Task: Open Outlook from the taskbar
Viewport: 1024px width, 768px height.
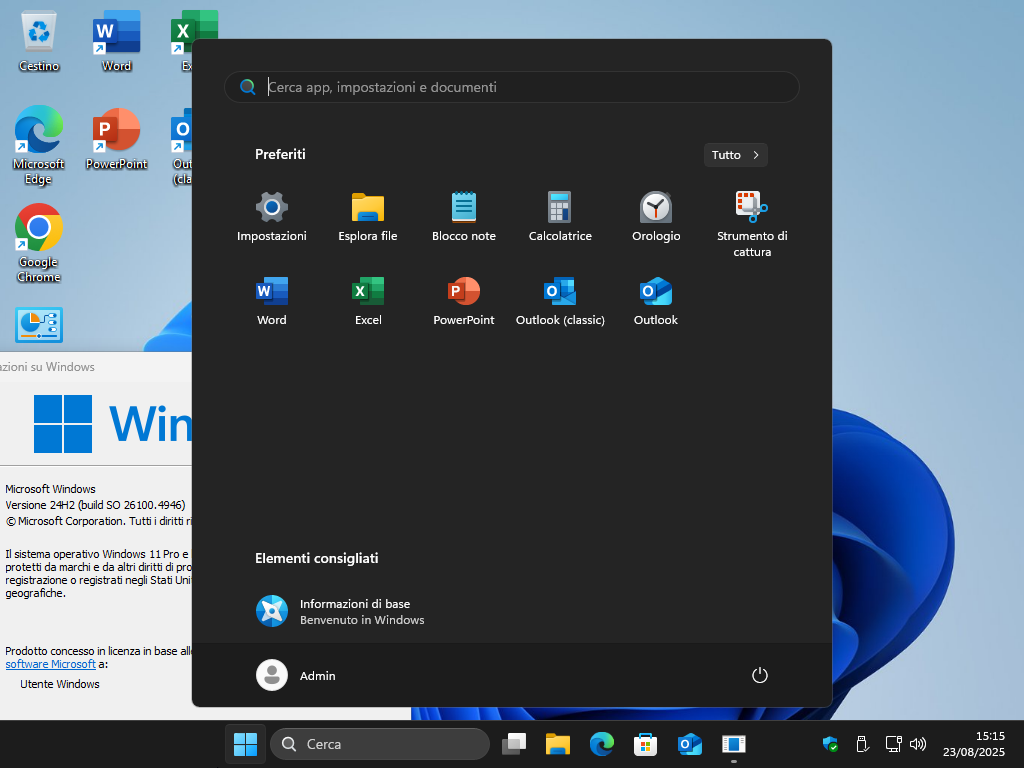Action: (x=690, y=744)
